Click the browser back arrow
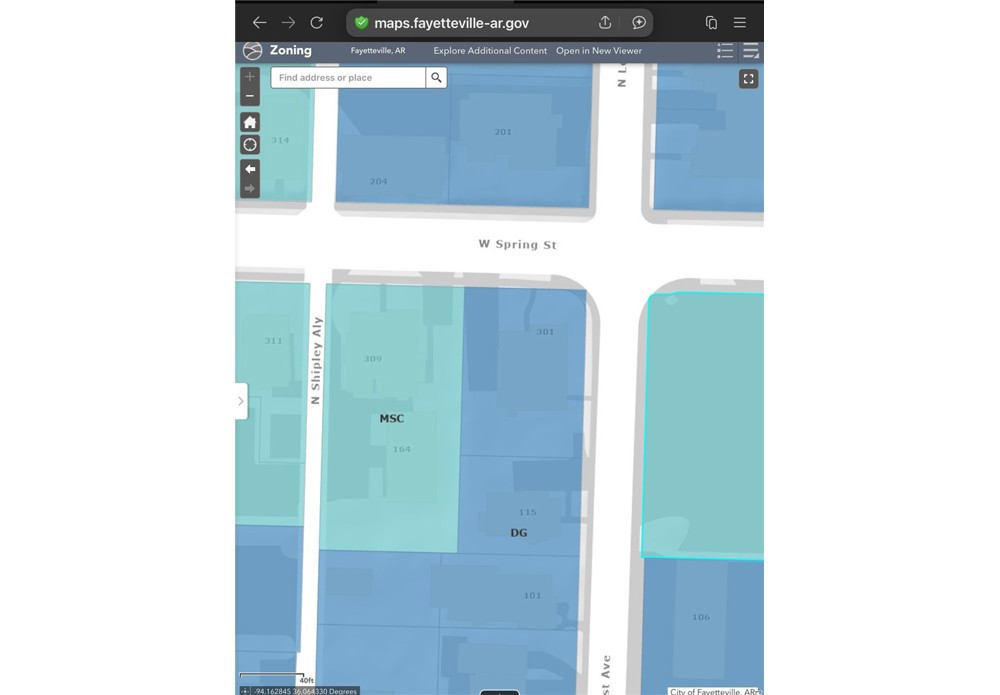This screenshot has width=1000, height=695. (259, 22)
